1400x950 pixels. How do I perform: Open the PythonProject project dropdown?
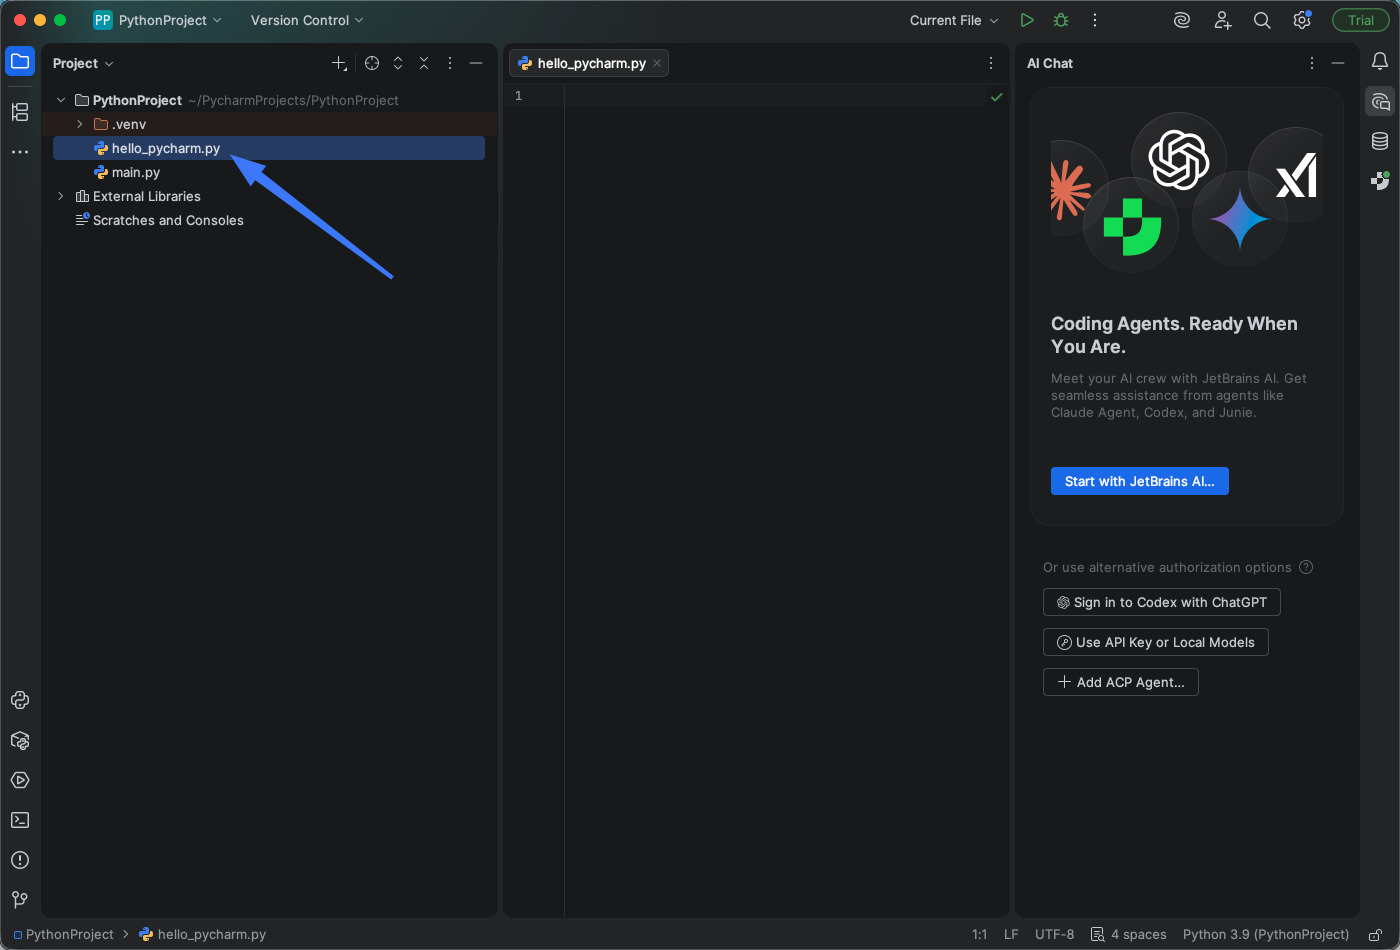158,20
